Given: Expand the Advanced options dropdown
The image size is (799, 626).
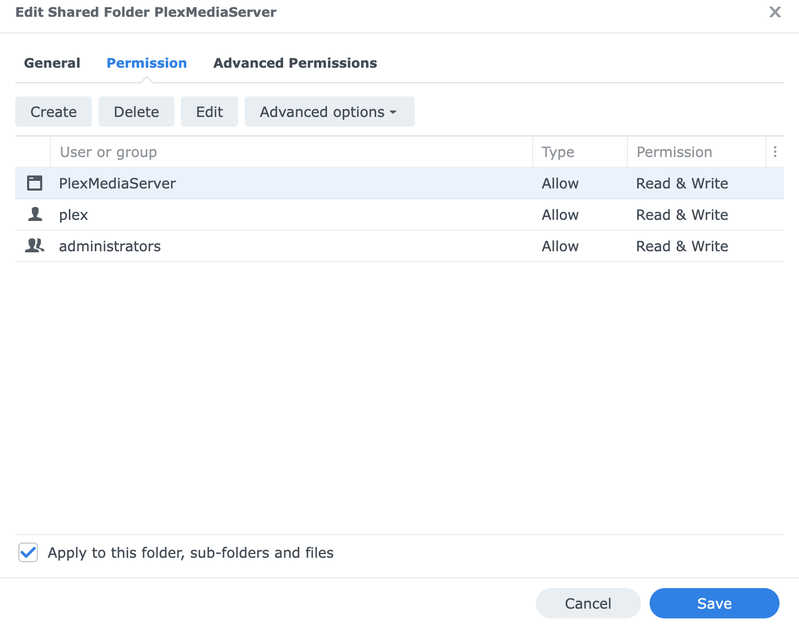Looking at the screenshot, I should 329,112.
